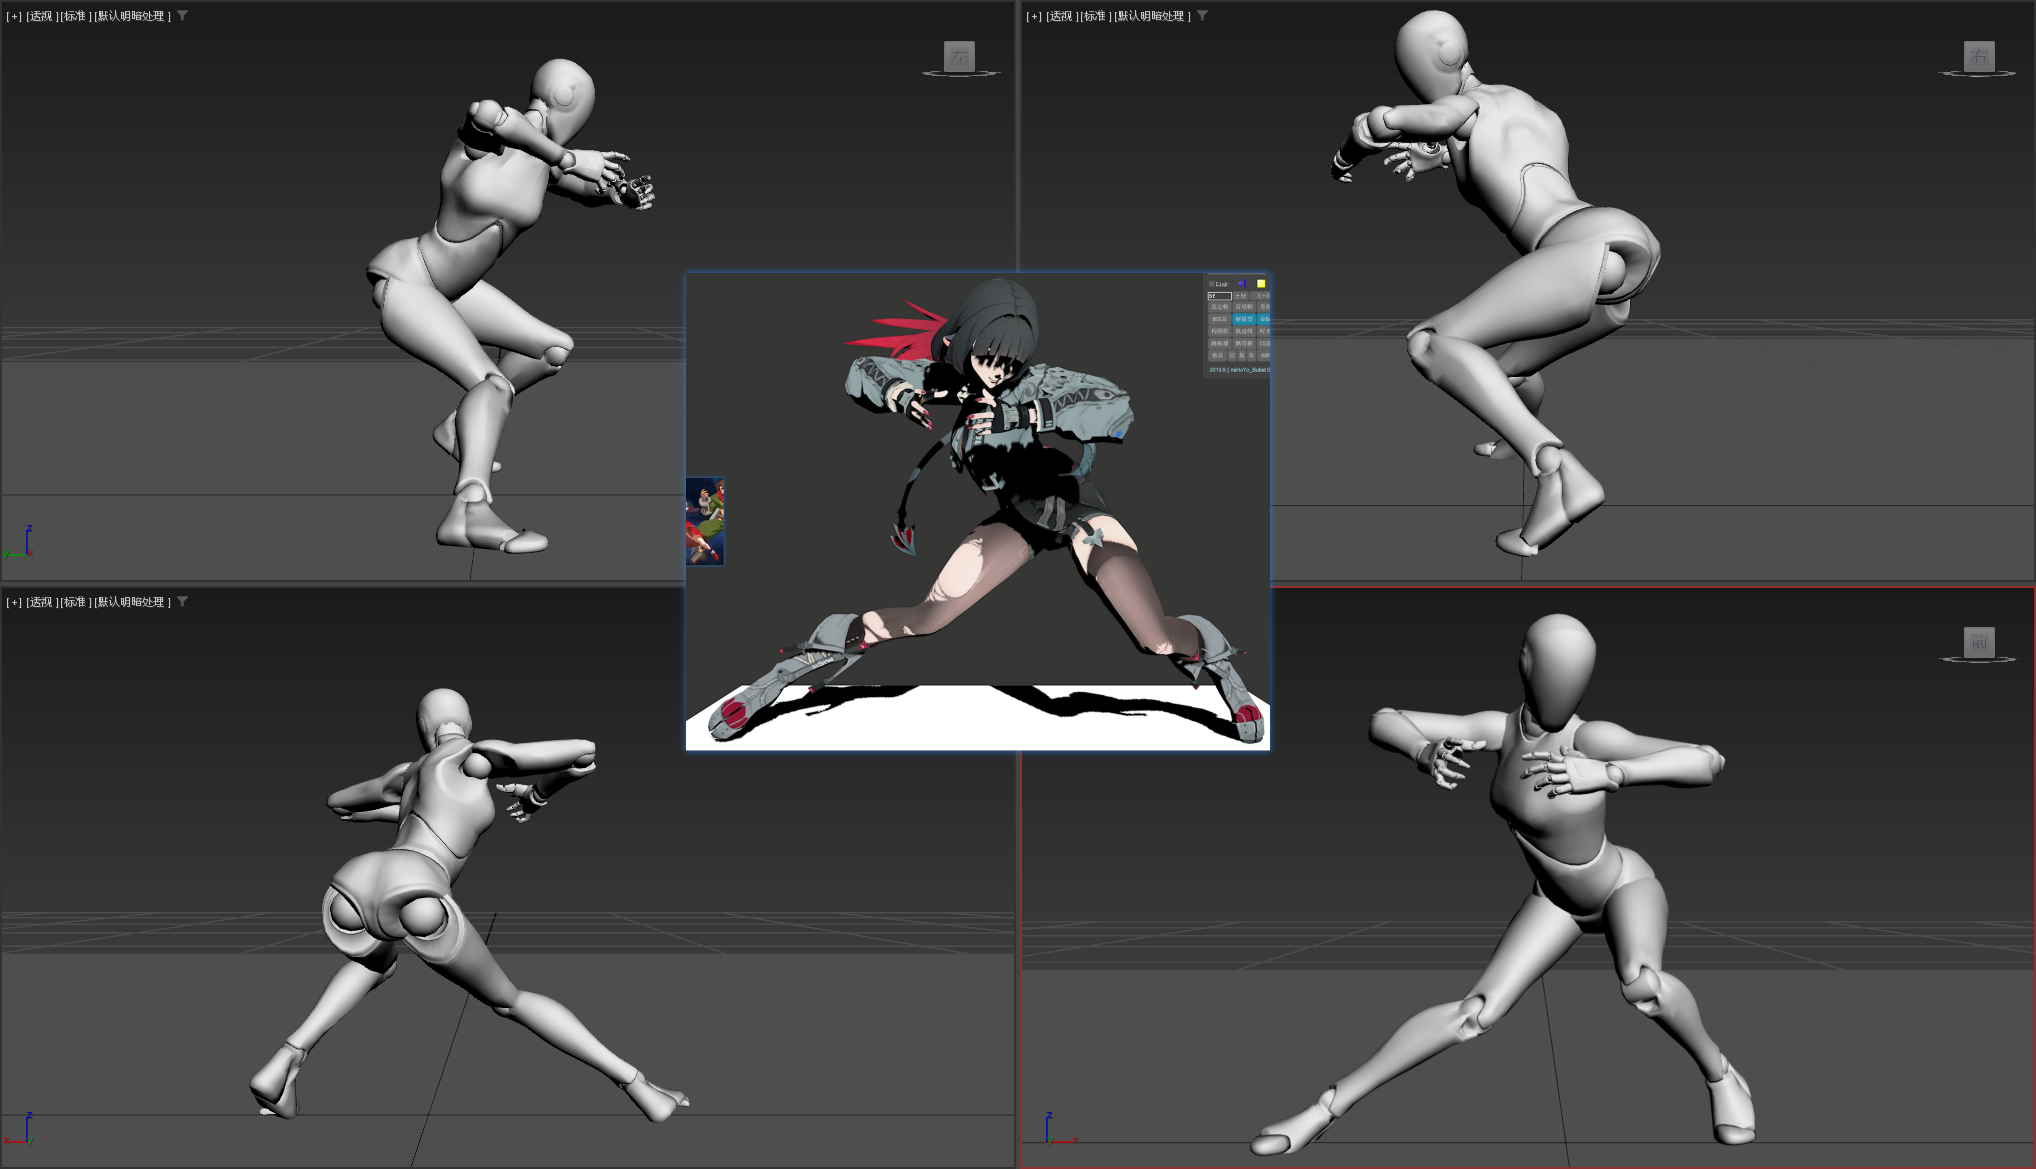Click the filter funnel icon in top-right viewport

[1202, 16]
